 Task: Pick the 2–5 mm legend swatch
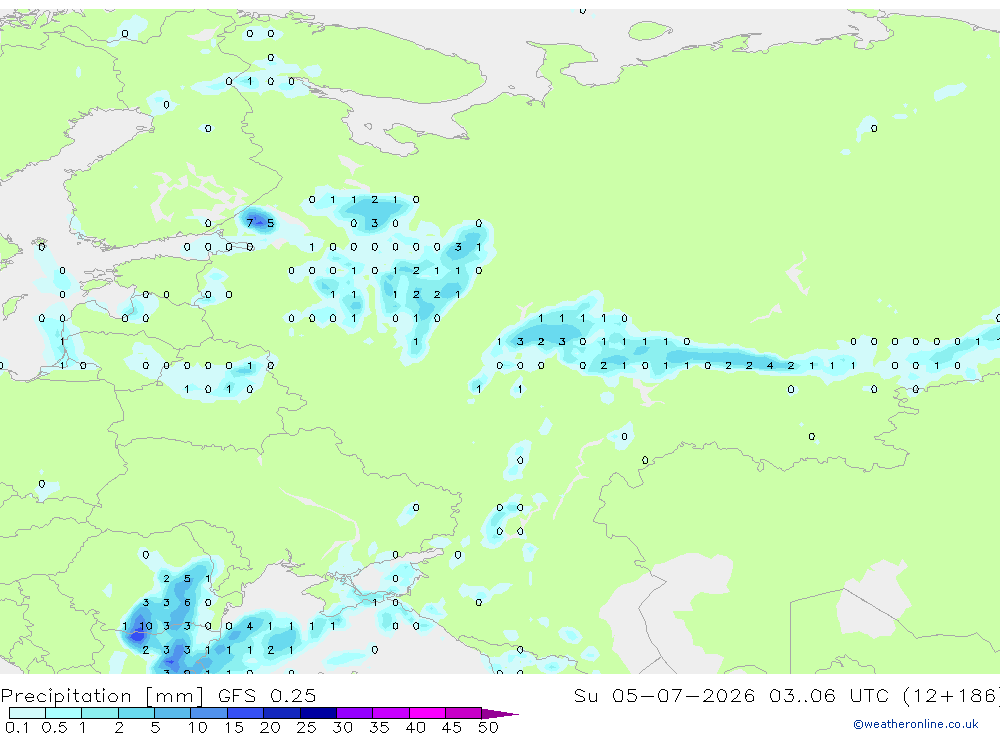tap(136, 713)
